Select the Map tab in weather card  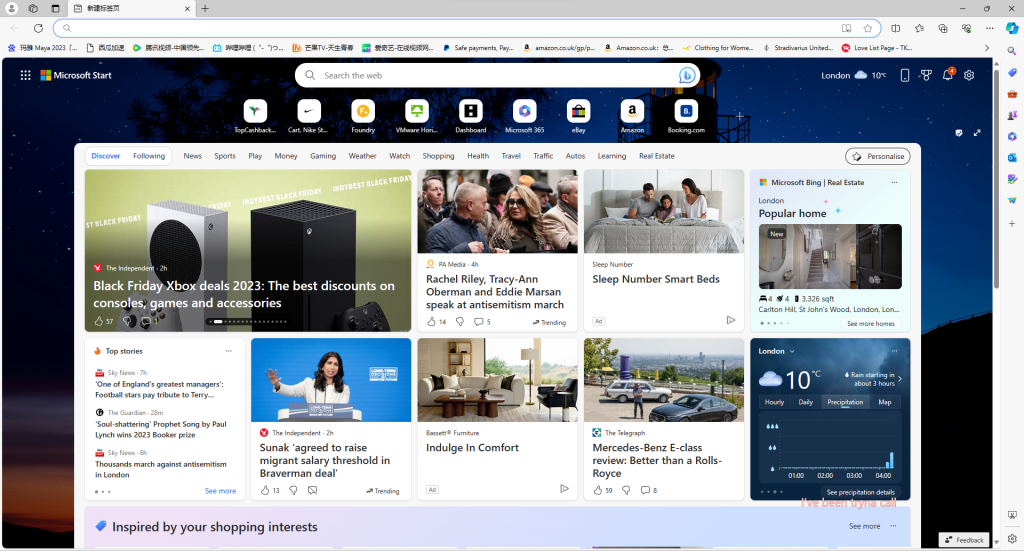pyautogui.click(x=885, y=402)
